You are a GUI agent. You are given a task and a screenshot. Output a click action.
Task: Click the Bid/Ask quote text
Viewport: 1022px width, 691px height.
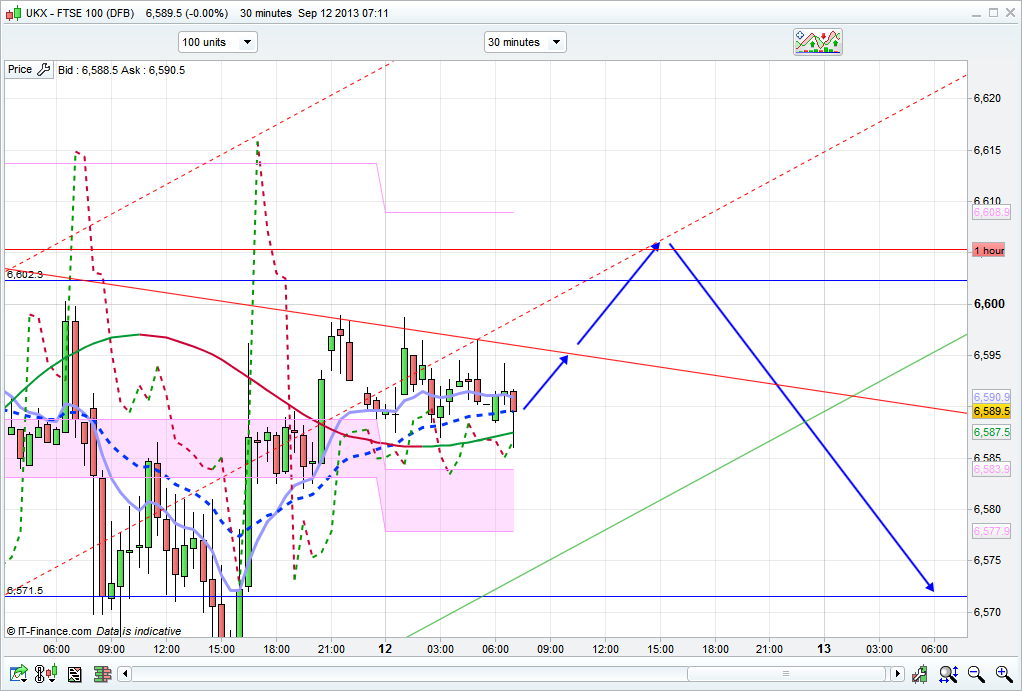(121, 70)
